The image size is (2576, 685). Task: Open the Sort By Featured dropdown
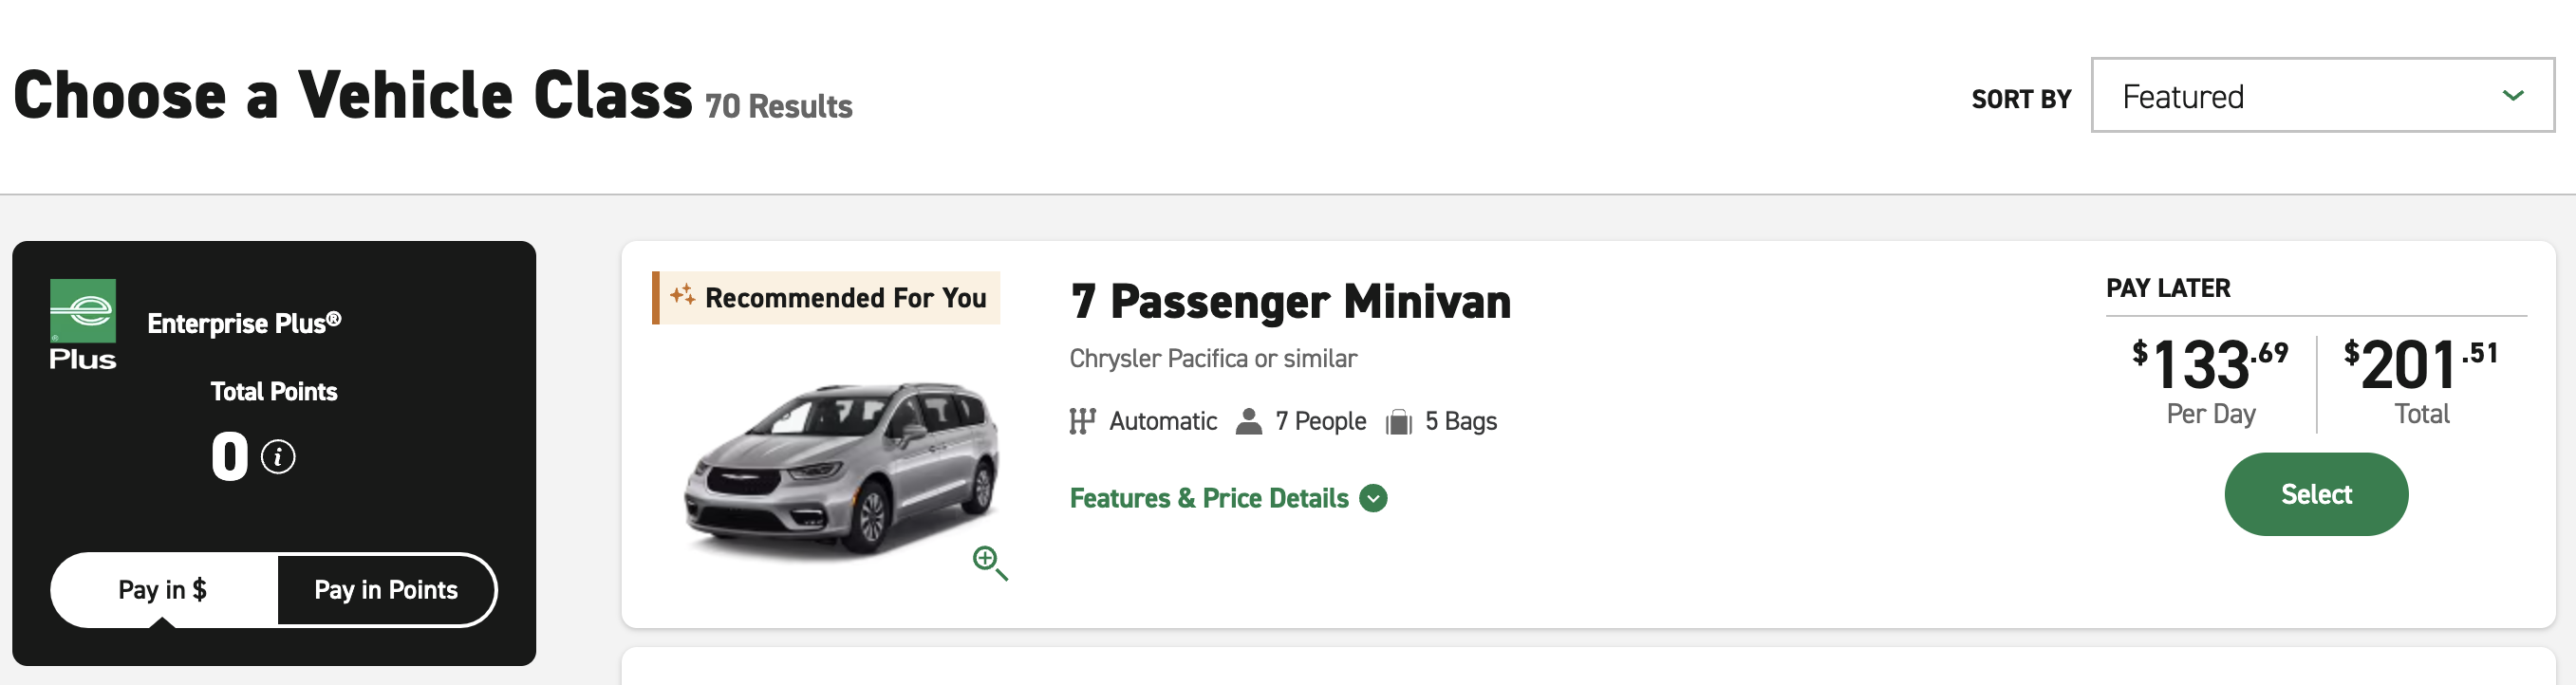pos(2322,96)
